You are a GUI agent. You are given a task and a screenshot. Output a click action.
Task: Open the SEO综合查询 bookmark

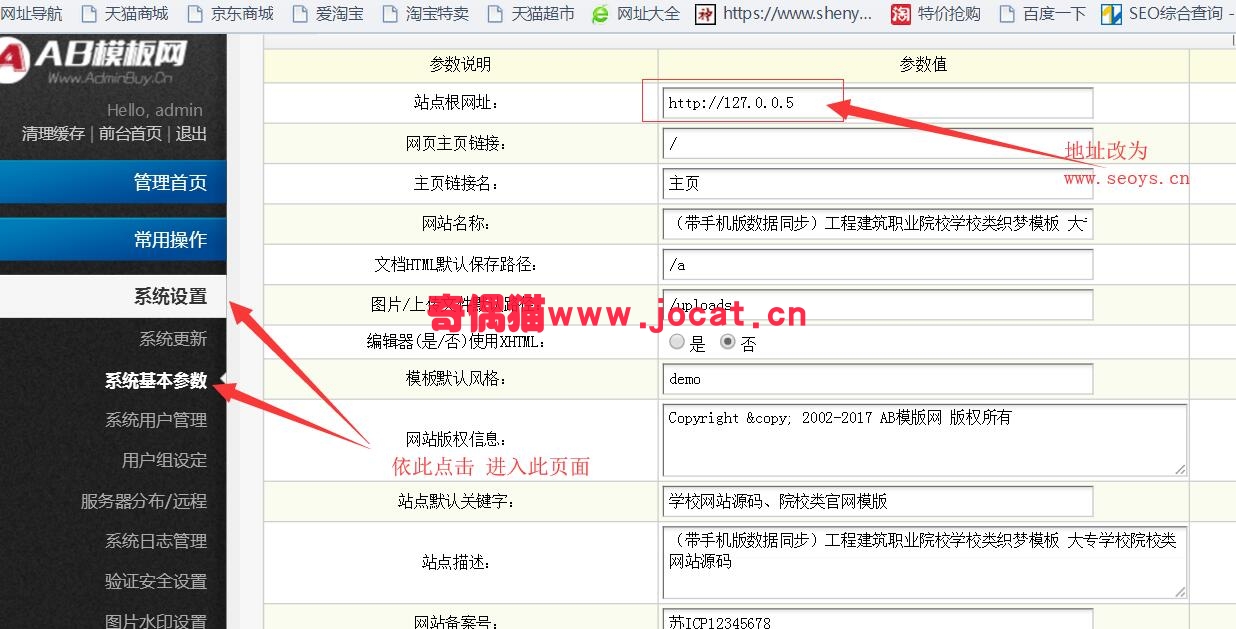[x=1167, y=14]
